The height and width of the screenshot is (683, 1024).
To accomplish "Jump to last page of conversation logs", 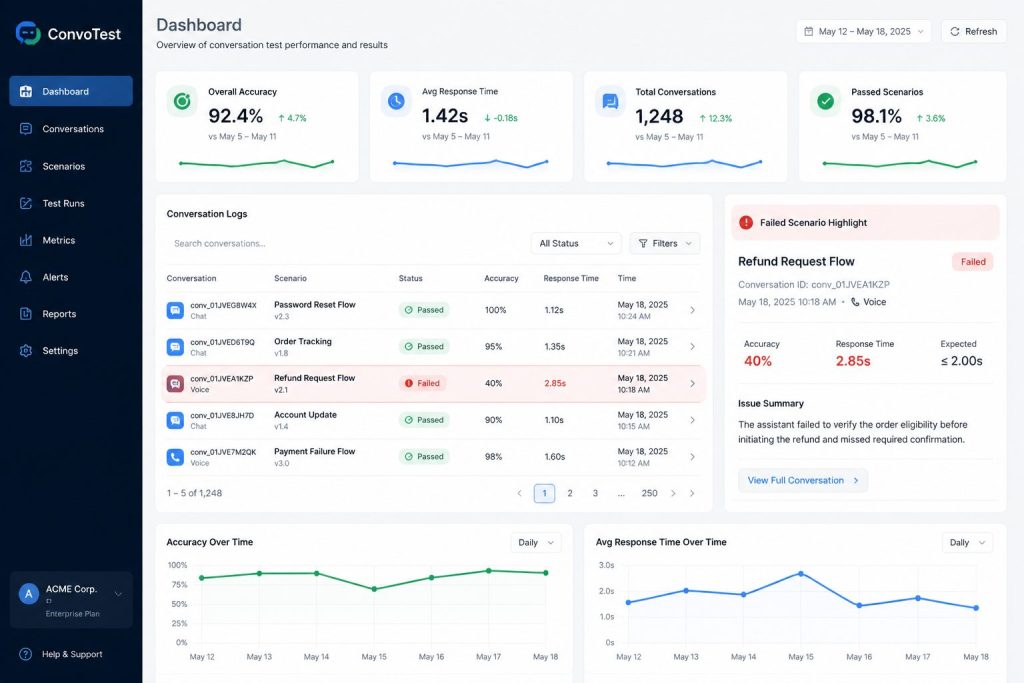I will pos(692,493).
